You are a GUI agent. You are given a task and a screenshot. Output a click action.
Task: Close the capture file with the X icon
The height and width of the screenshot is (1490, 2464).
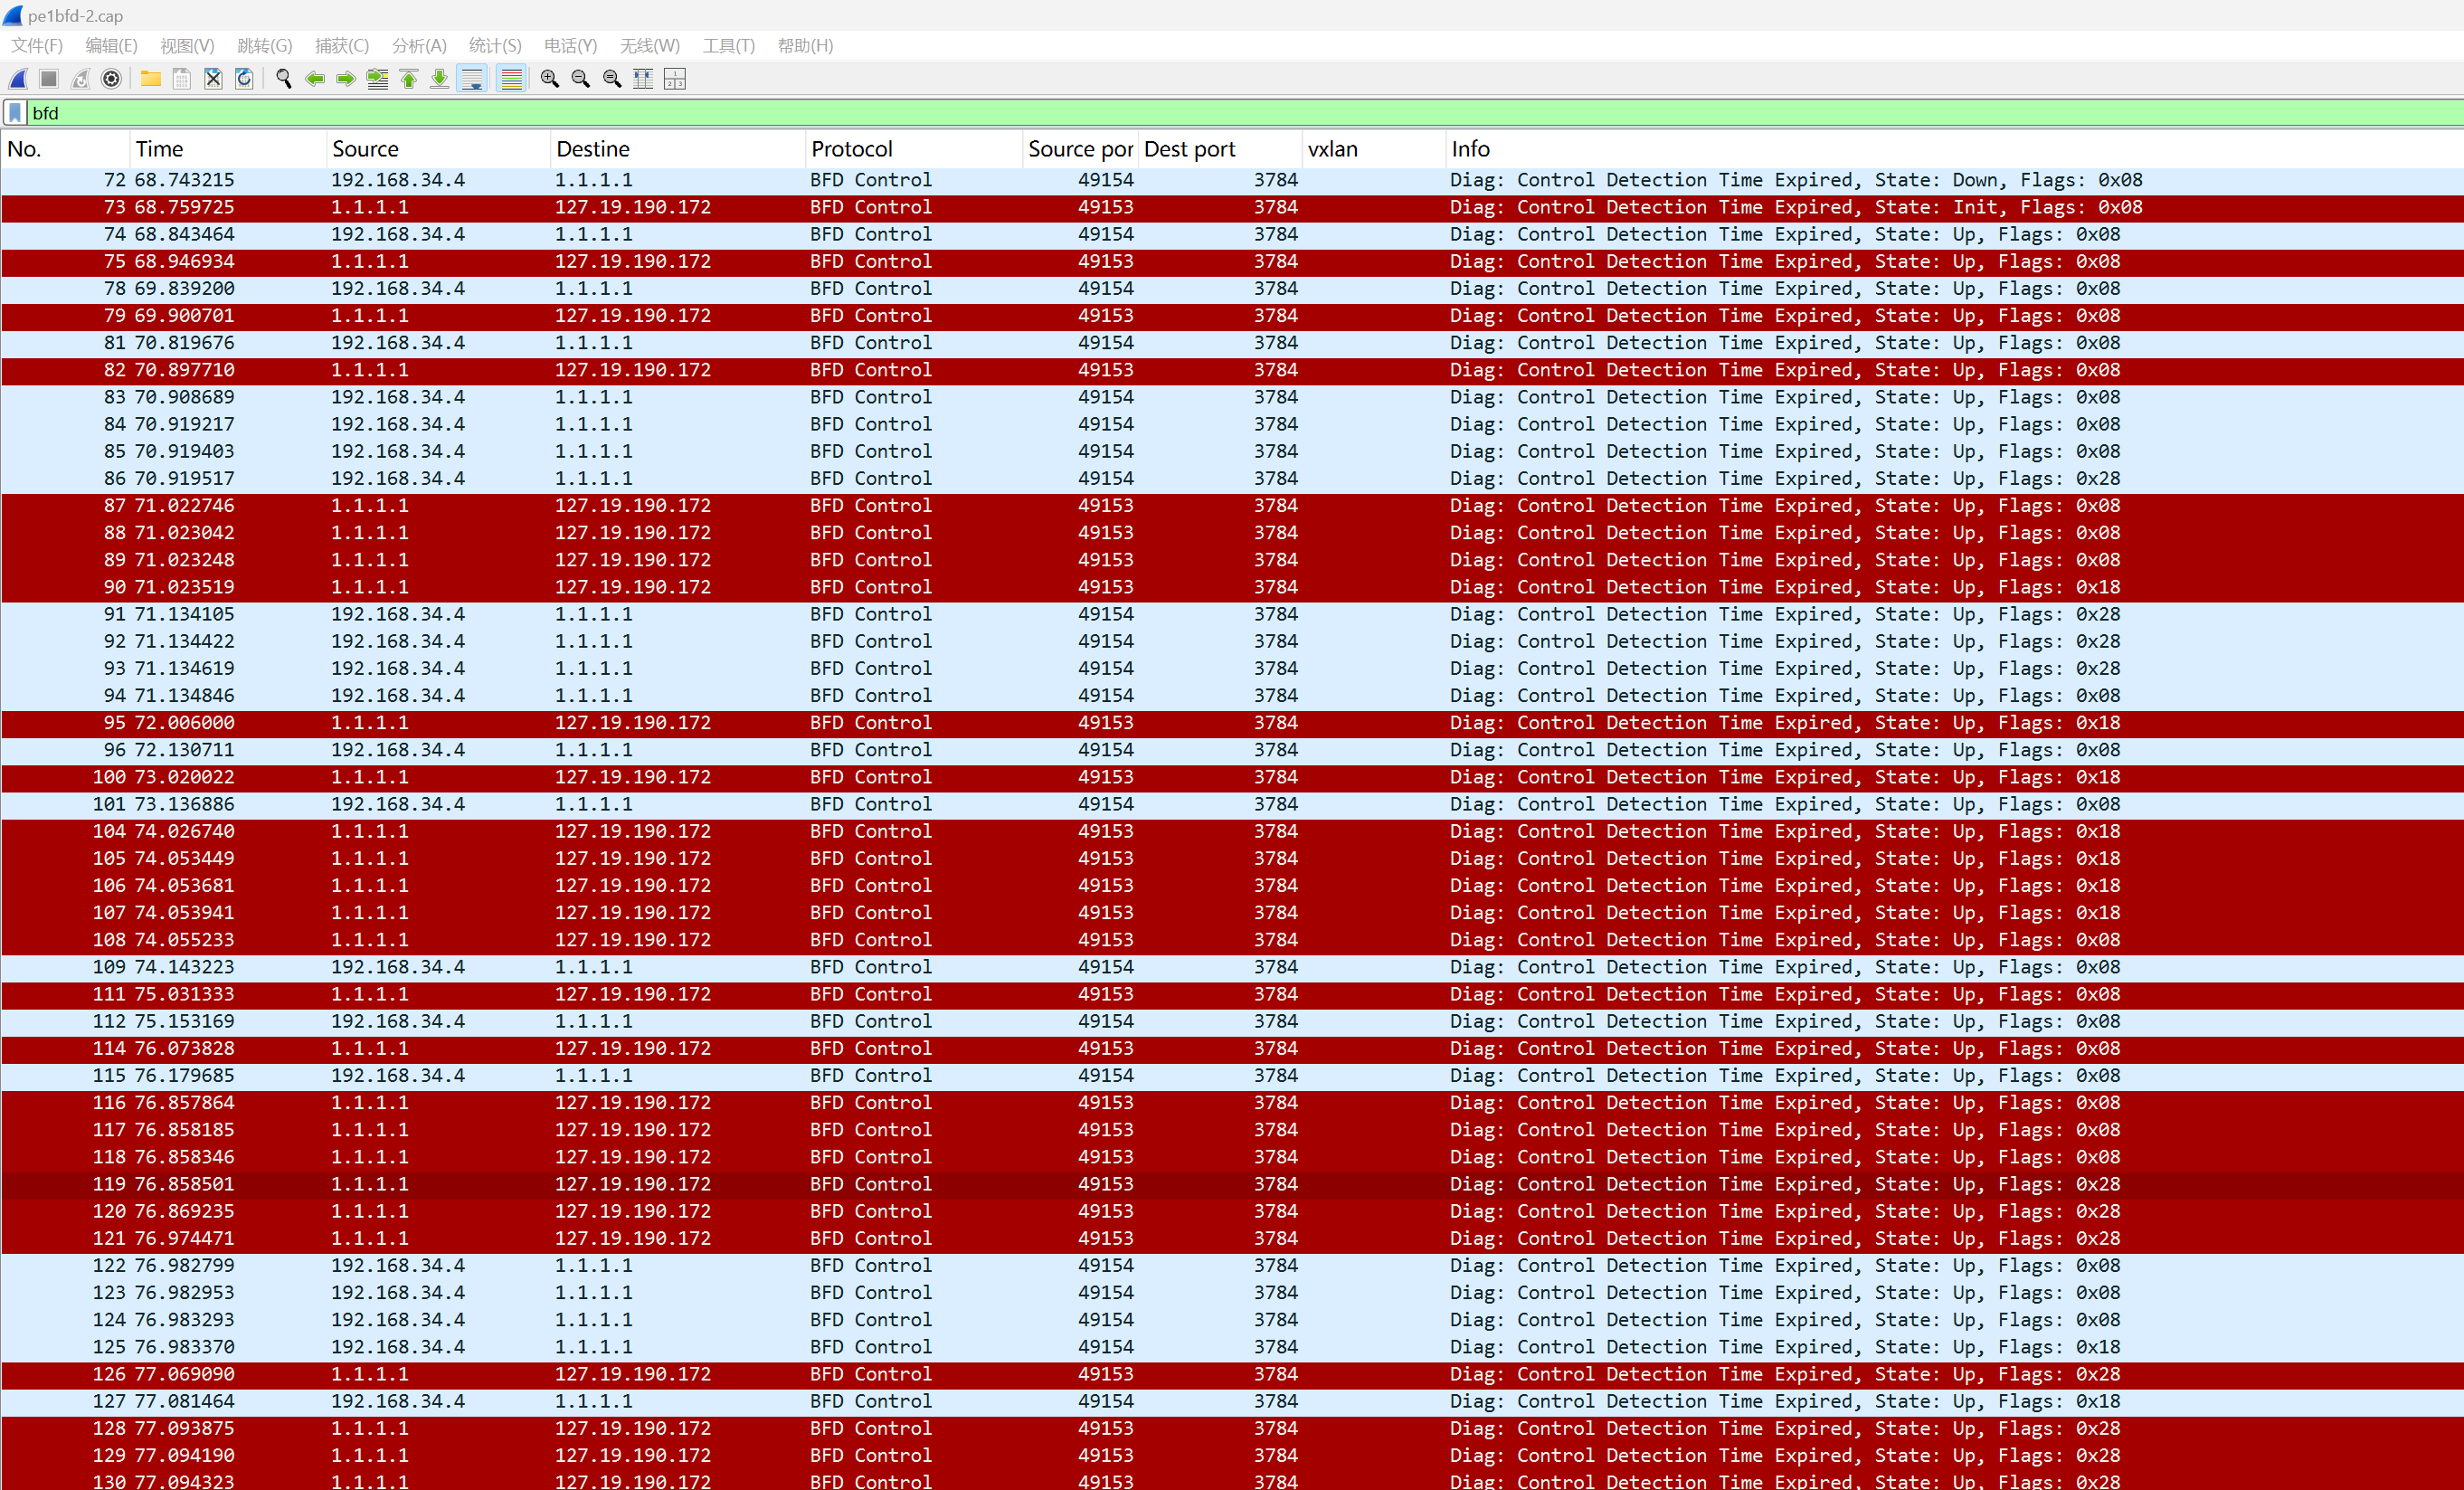coord(213,79)
